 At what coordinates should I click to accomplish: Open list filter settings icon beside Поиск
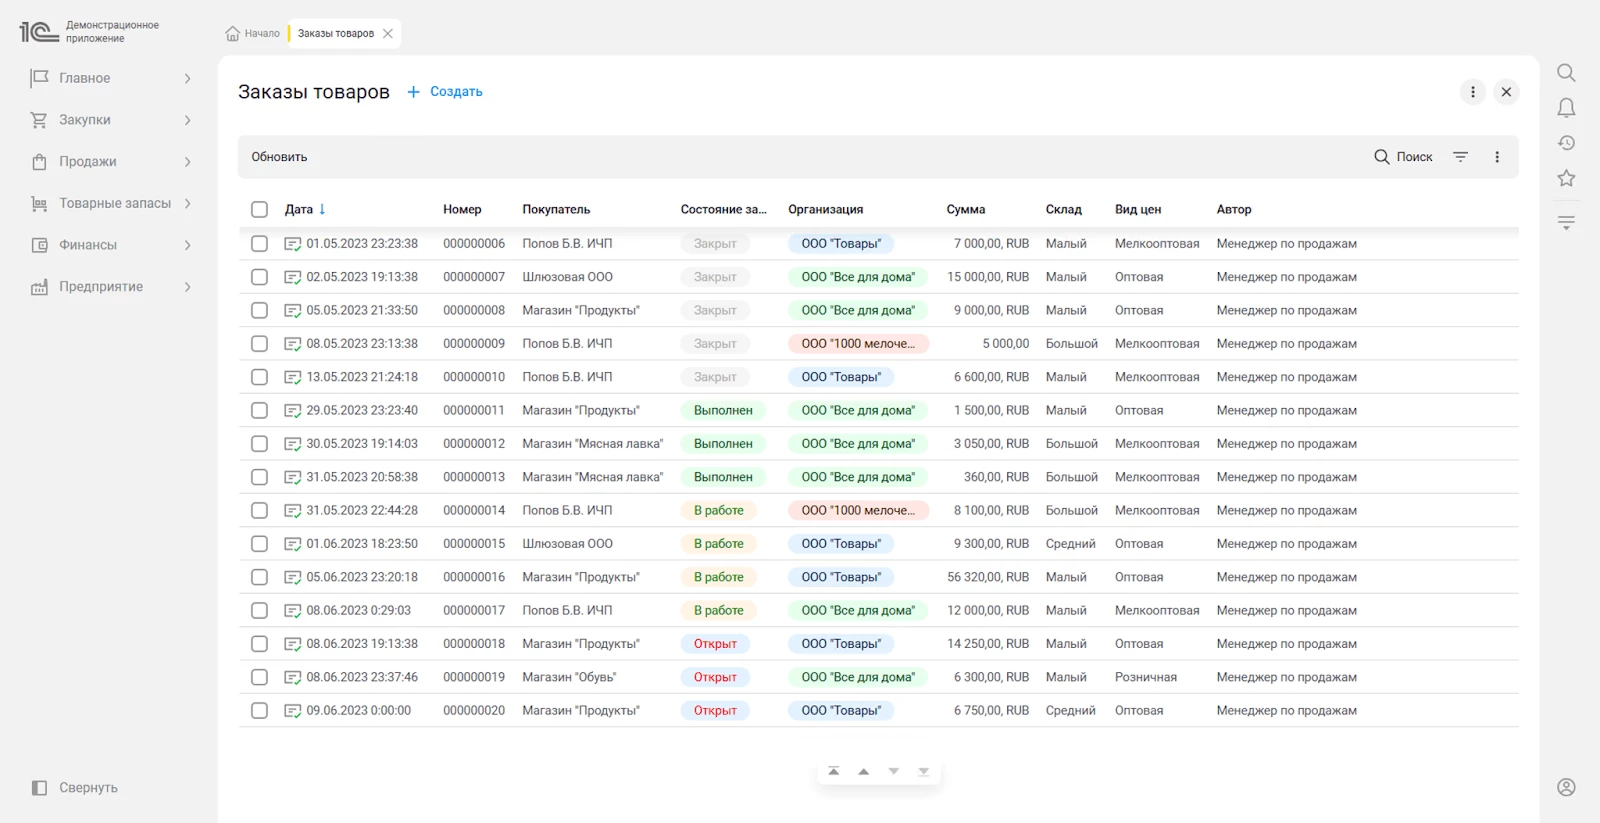pos(1460,157)
